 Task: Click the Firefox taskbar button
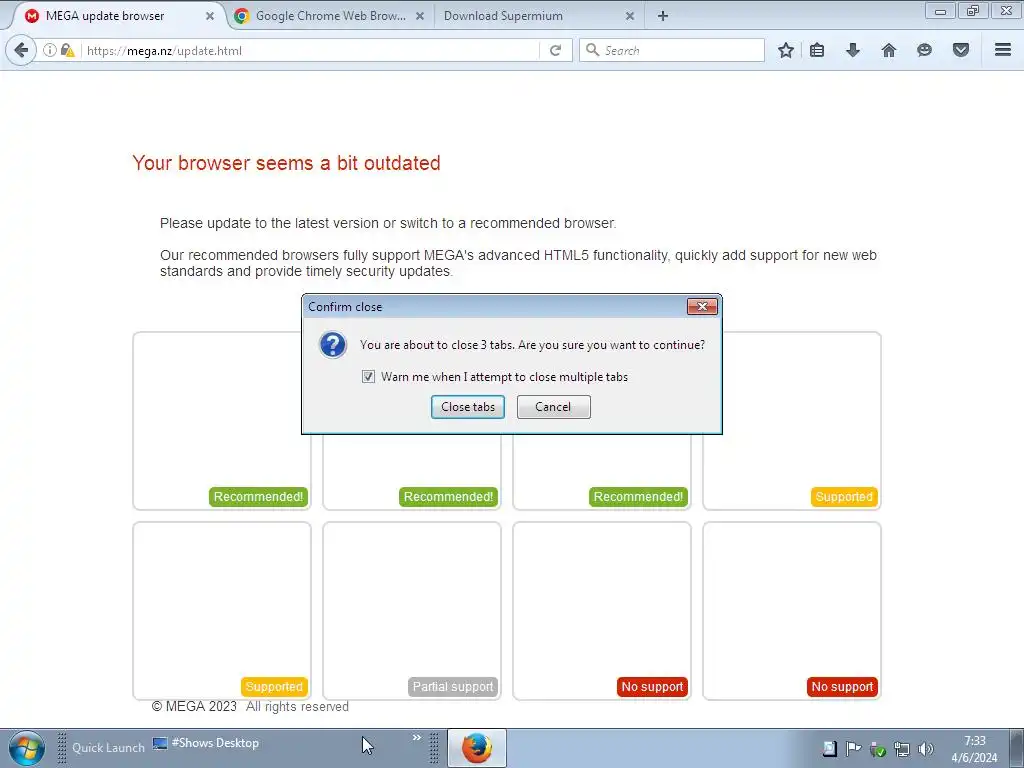coord(477,748)
